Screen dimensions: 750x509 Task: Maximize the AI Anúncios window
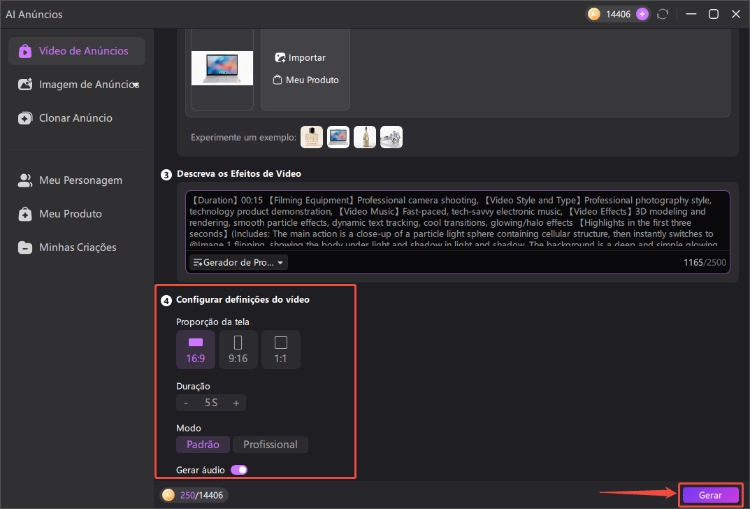(714, 14)
